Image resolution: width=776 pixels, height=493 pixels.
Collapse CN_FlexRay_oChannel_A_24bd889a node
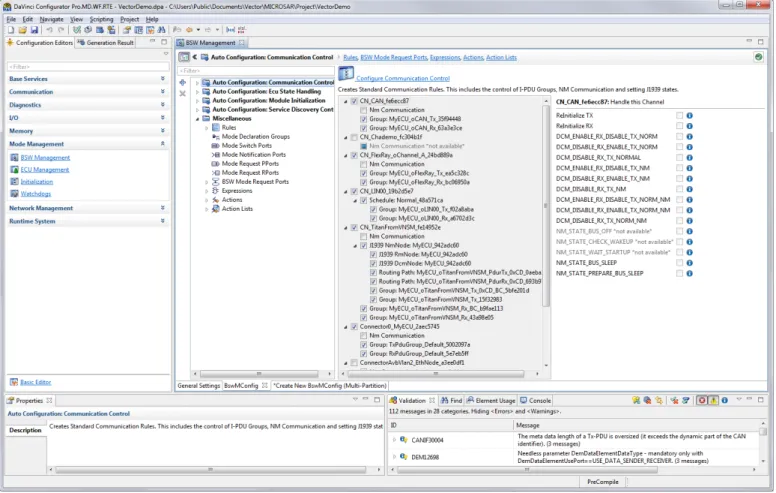(346, 155)
